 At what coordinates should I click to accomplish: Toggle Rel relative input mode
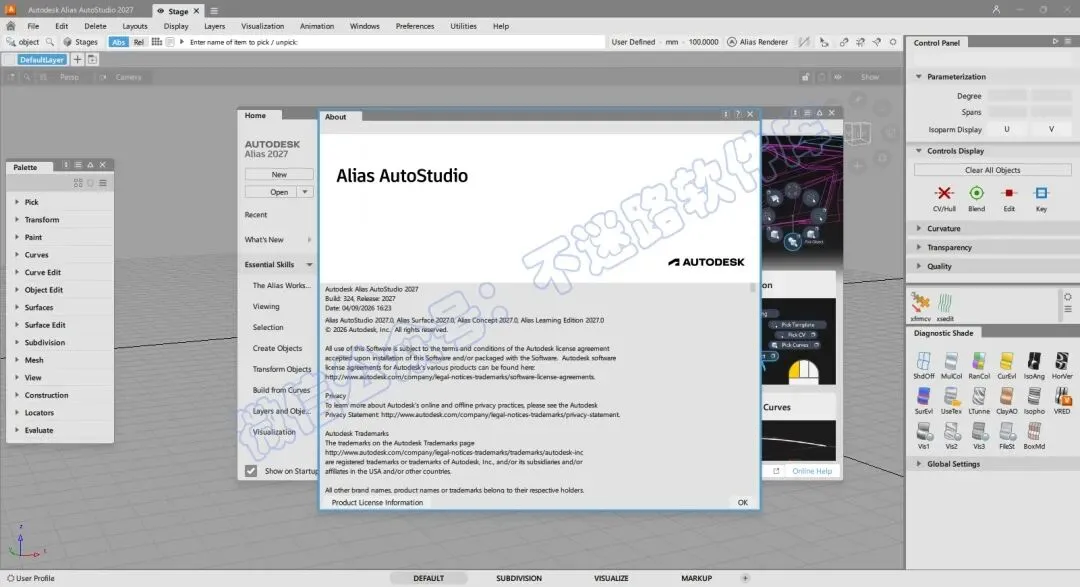click(138, 42)
